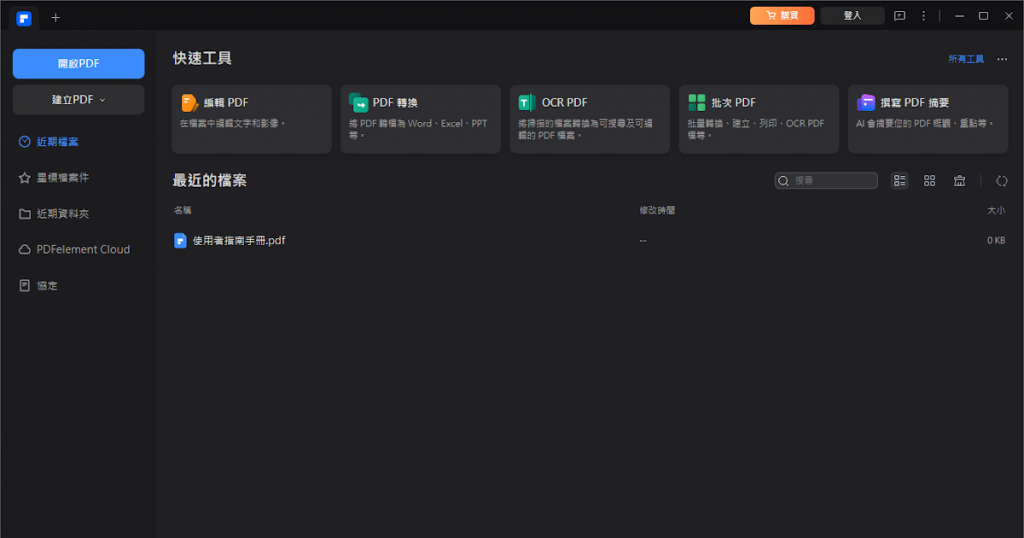This screenshot has height=538, width=1024.
Task: Click the star icon in the sidebar
Action: click(25, 178)
